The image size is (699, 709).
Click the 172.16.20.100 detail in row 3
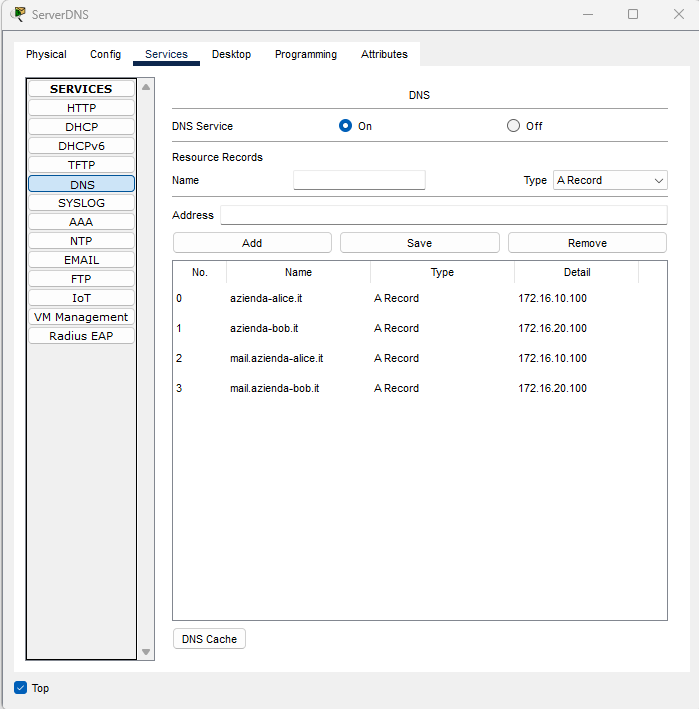[x=553, y=388]
